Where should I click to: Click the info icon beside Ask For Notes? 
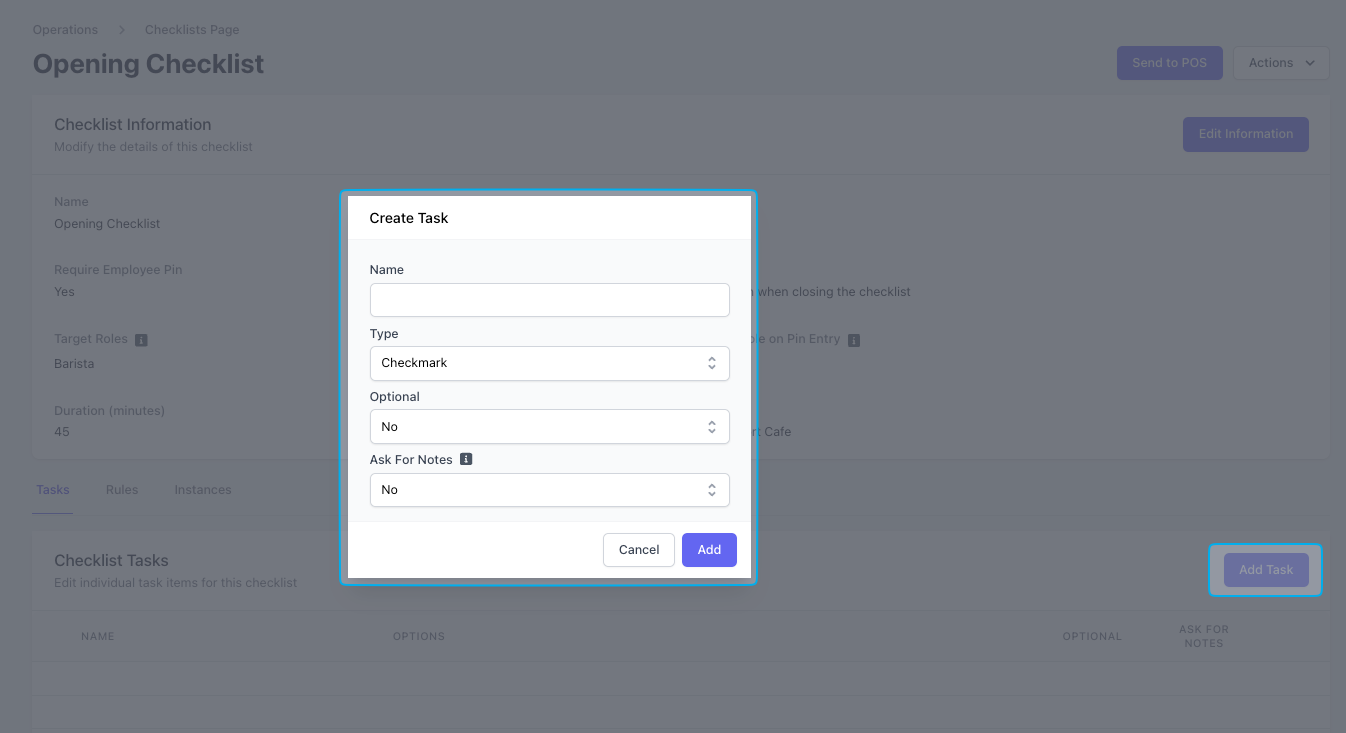[466, 460]
